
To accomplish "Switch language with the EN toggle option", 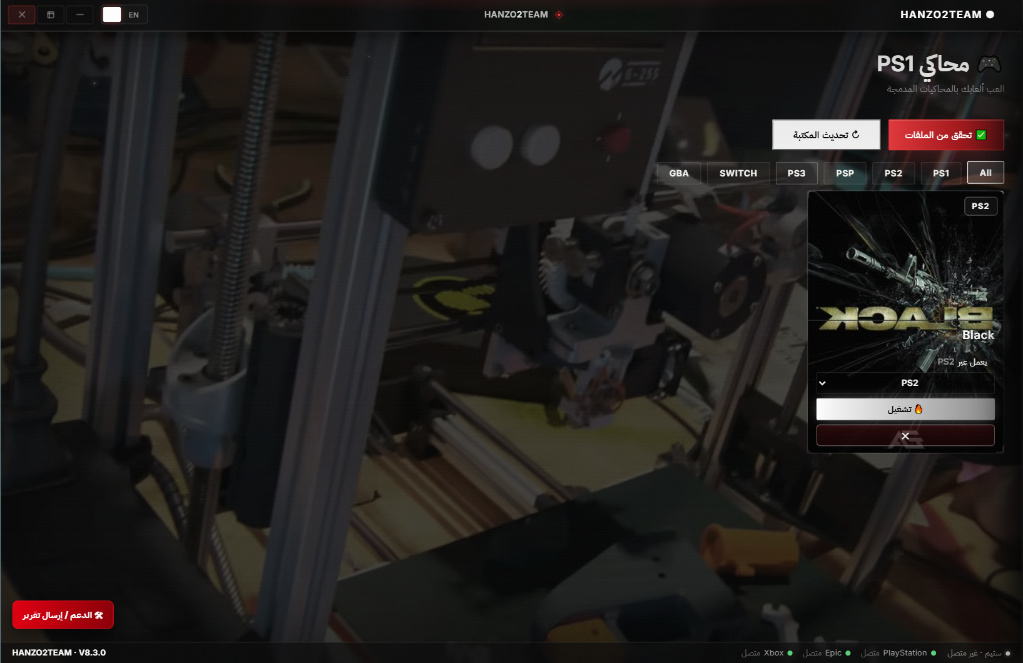I will [134, 15].
